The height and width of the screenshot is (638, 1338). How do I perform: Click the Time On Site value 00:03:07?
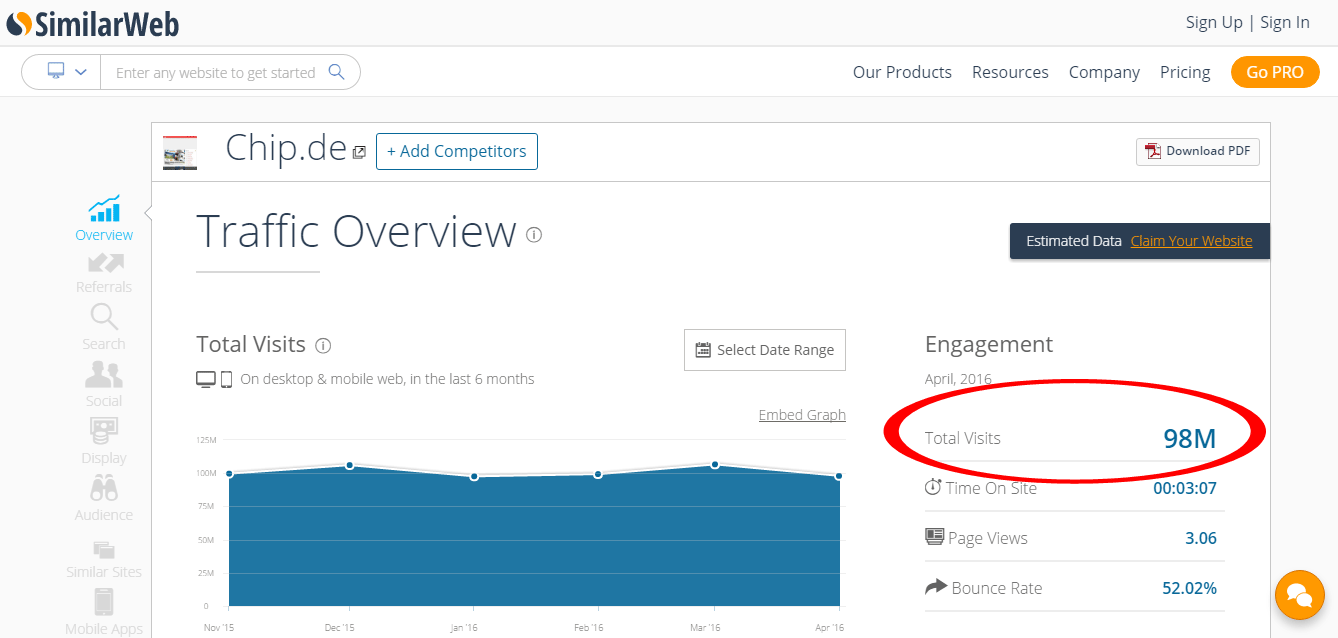pyautogui.click(x=1185, y=488)
